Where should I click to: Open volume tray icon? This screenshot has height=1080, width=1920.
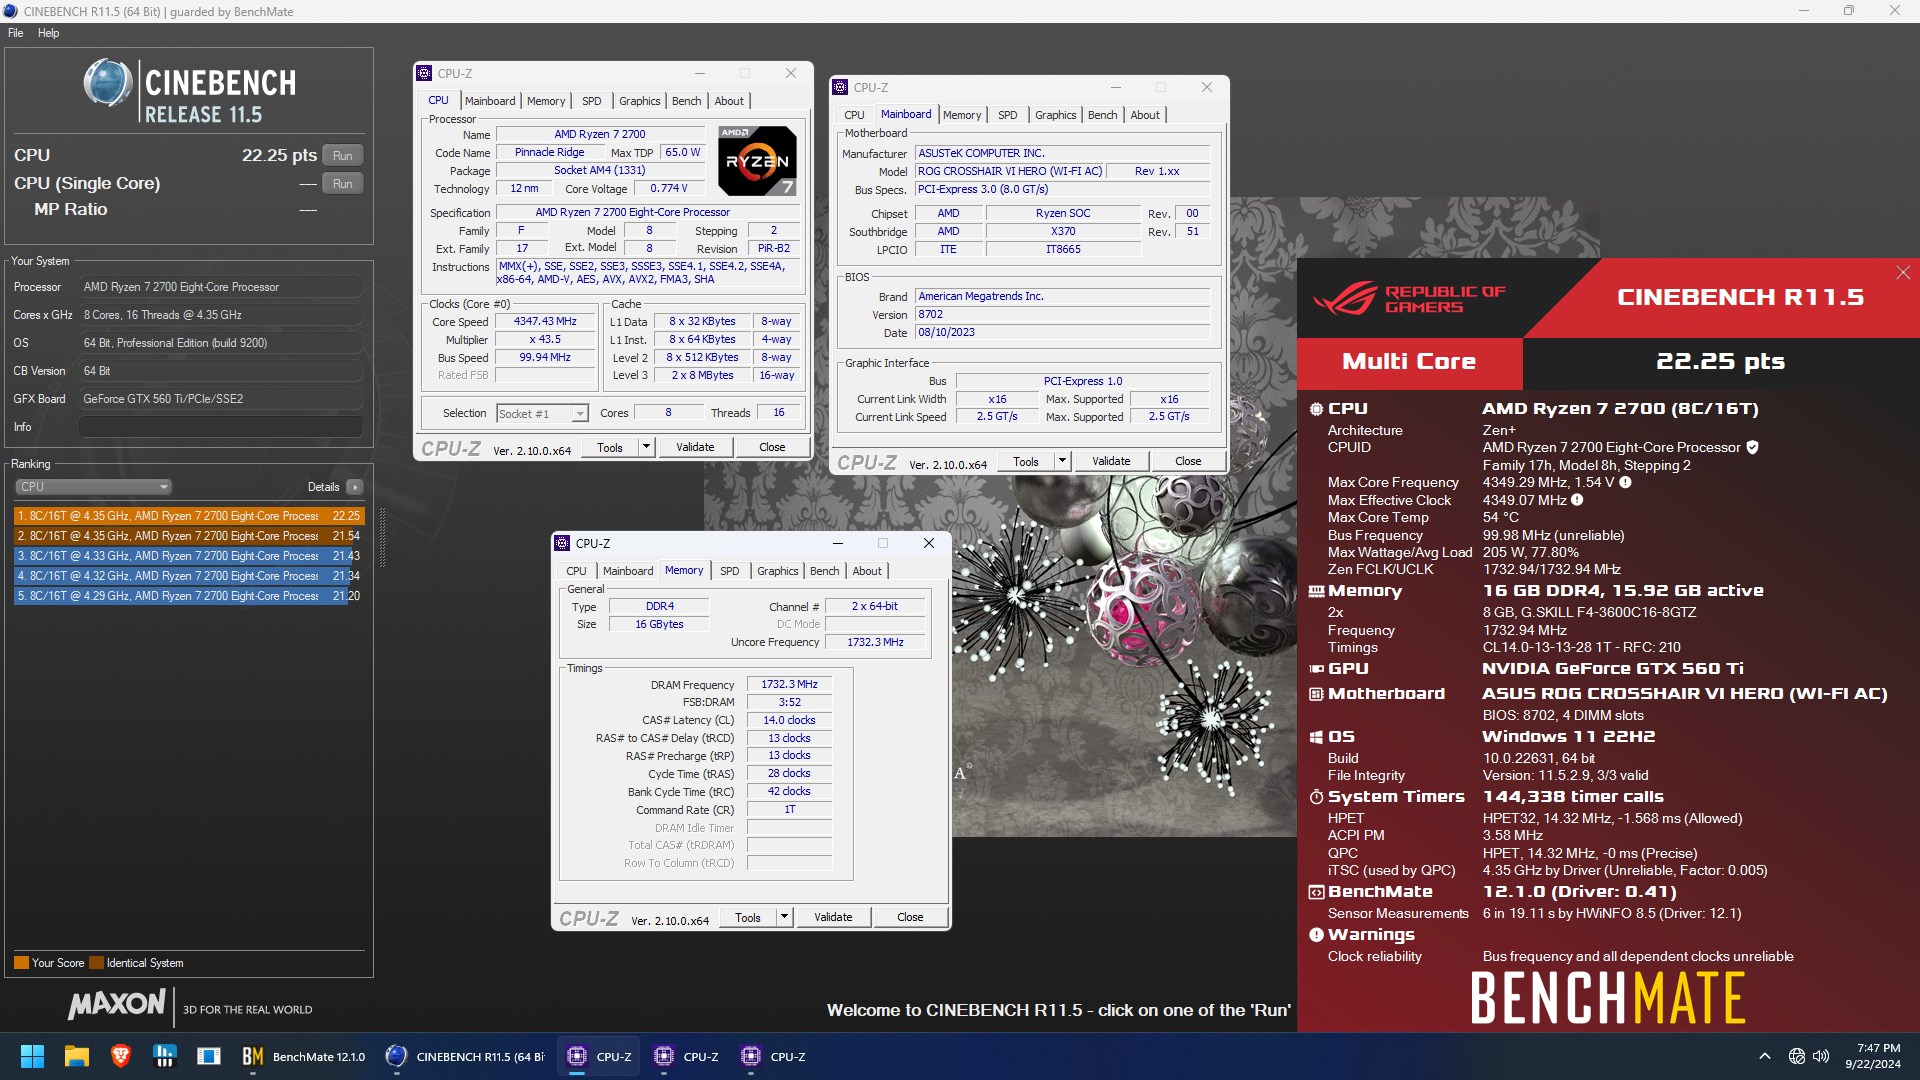tap(1821, 1056)
